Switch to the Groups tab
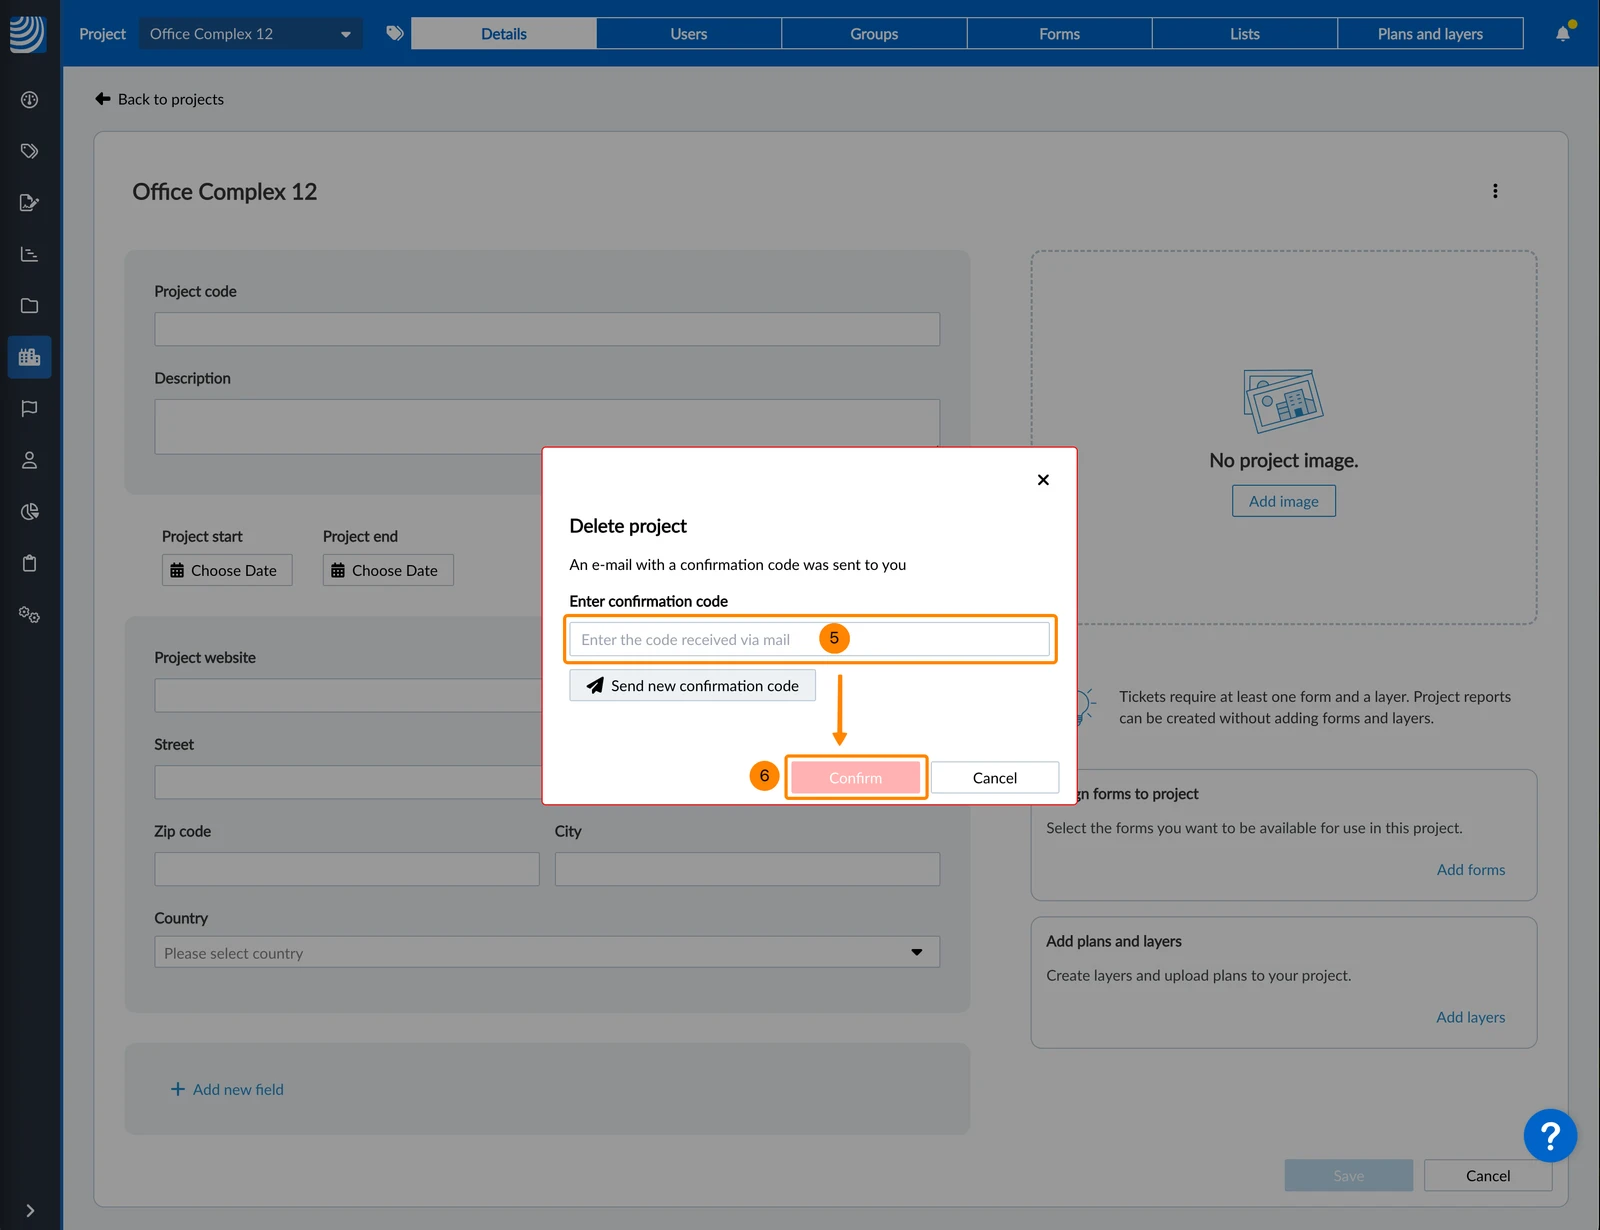1600x1230 pixels. 874,33
